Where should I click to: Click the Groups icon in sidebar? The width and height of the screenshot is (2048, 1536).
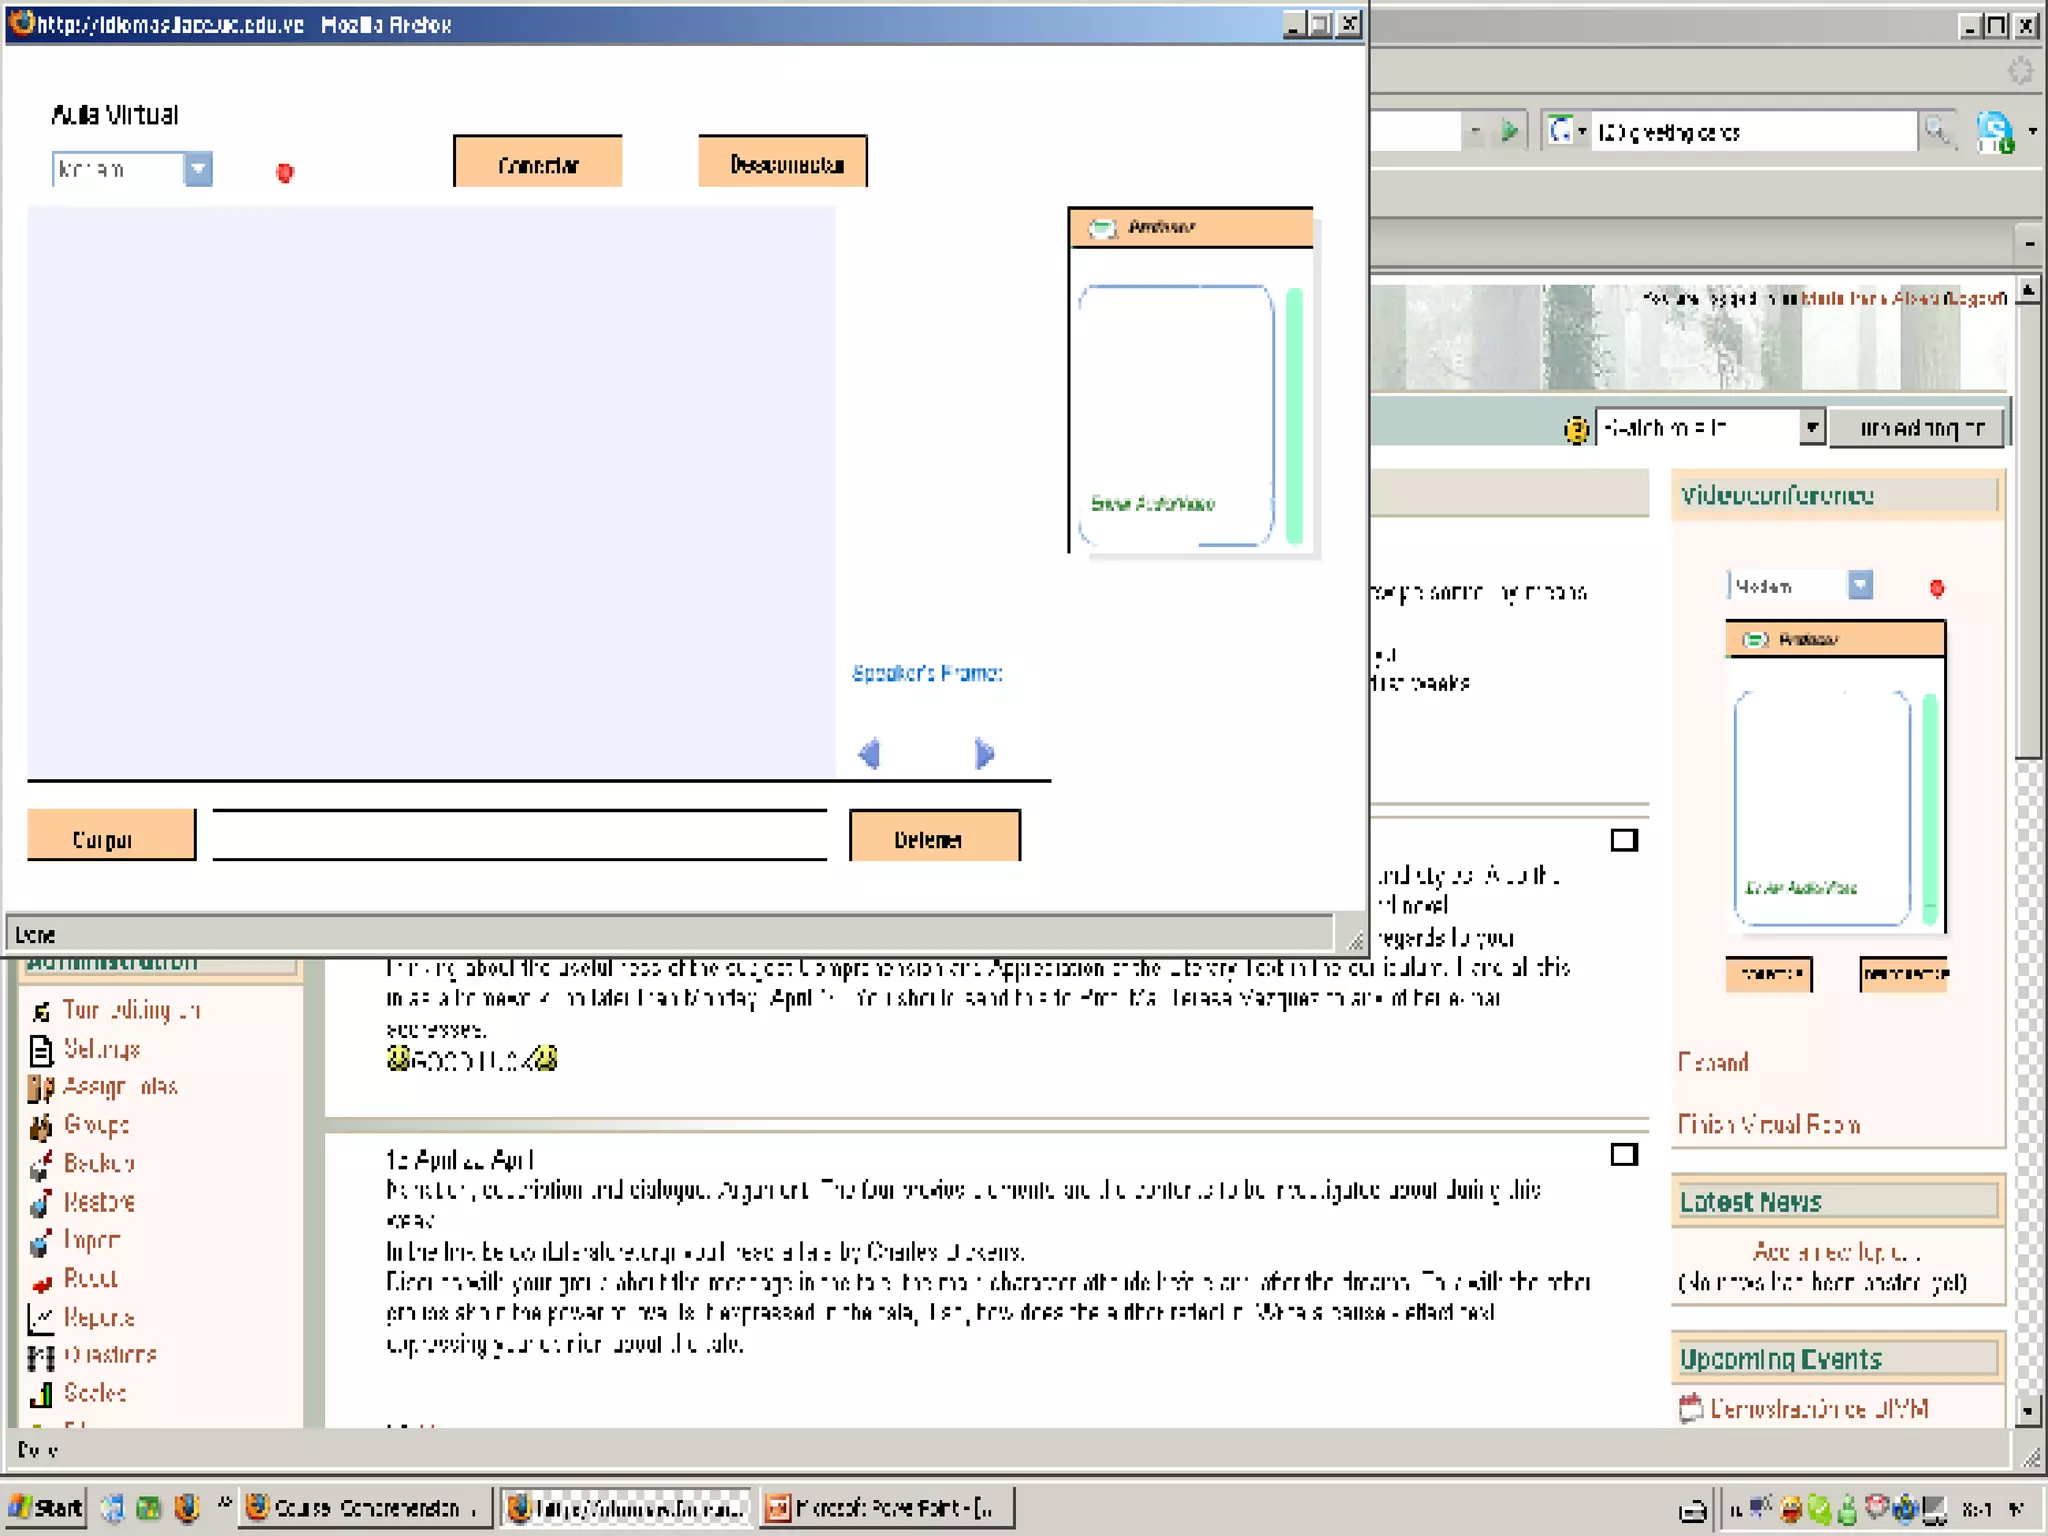click(x=41, y=1127)
